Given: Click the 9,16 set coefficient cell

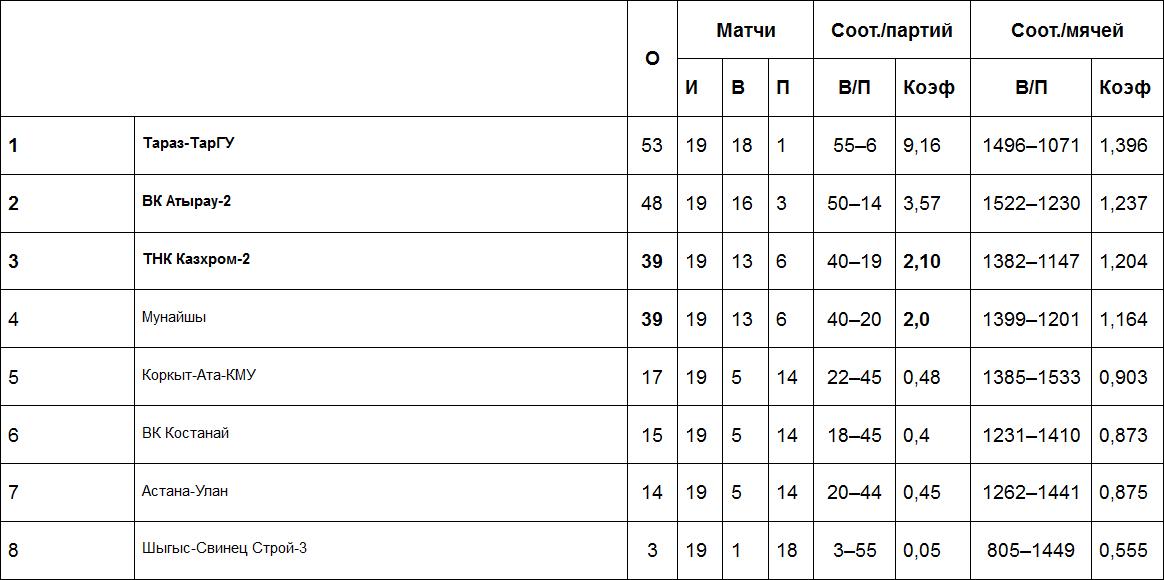Looking at the screenshot, I should coord(921,145).
